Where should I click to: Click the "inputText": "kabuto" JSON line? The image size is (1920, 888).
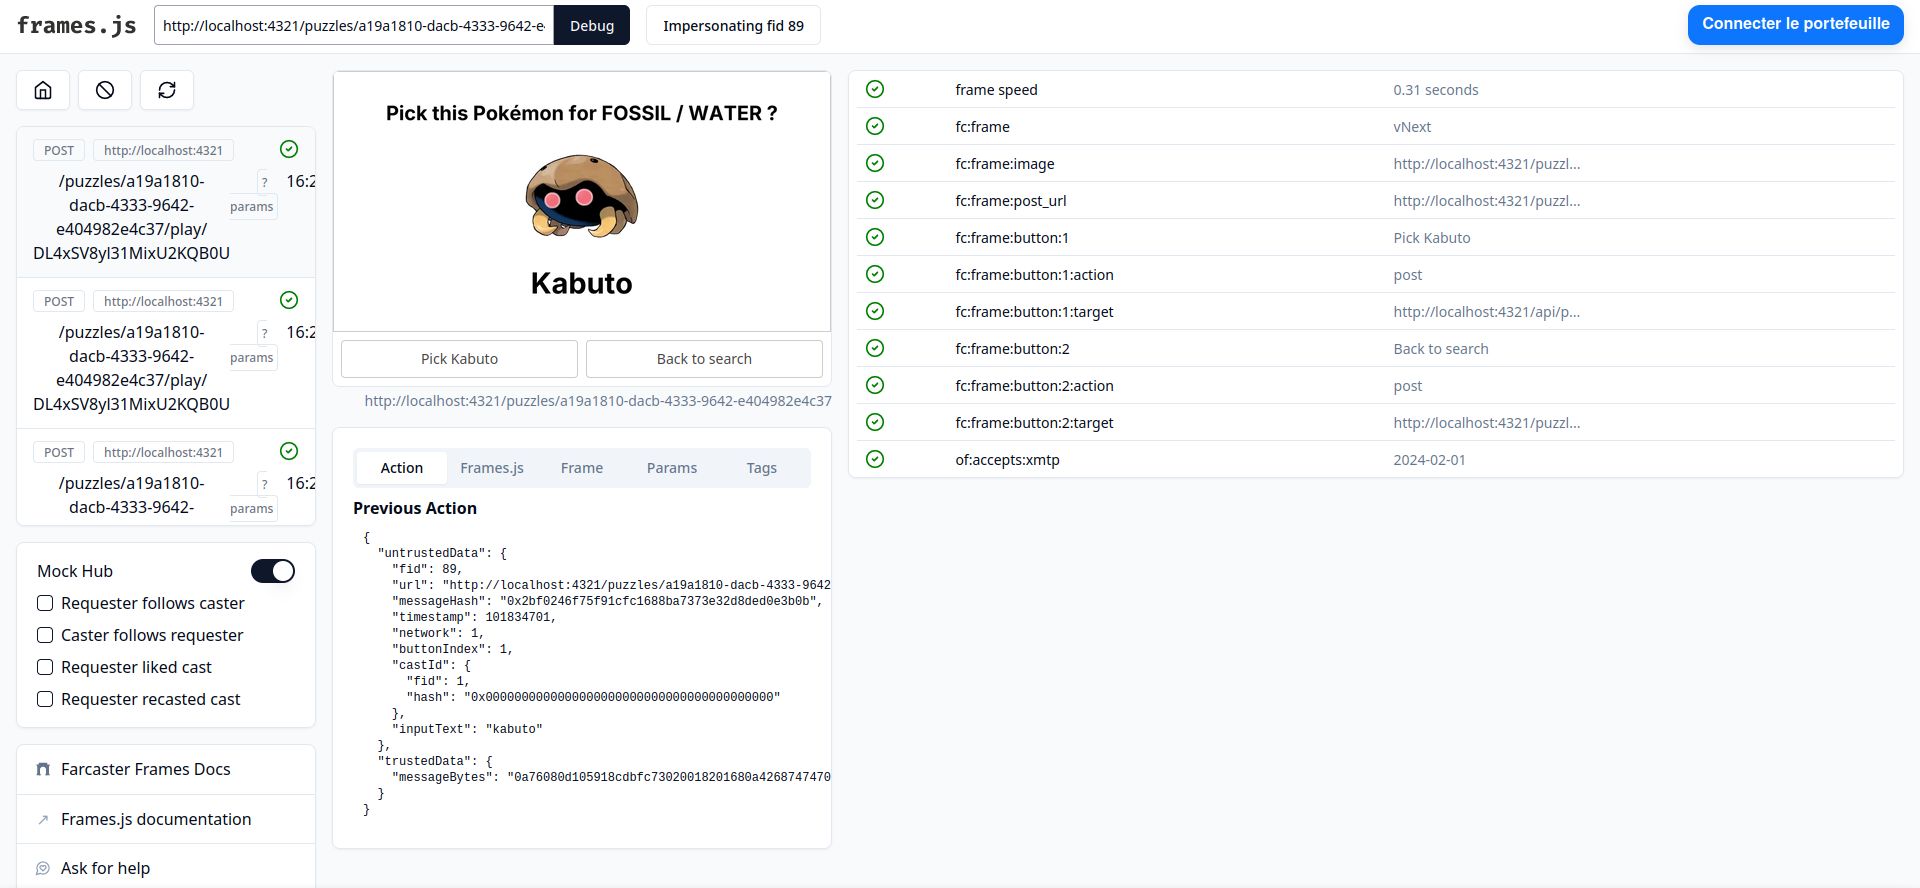coord(467,729)
